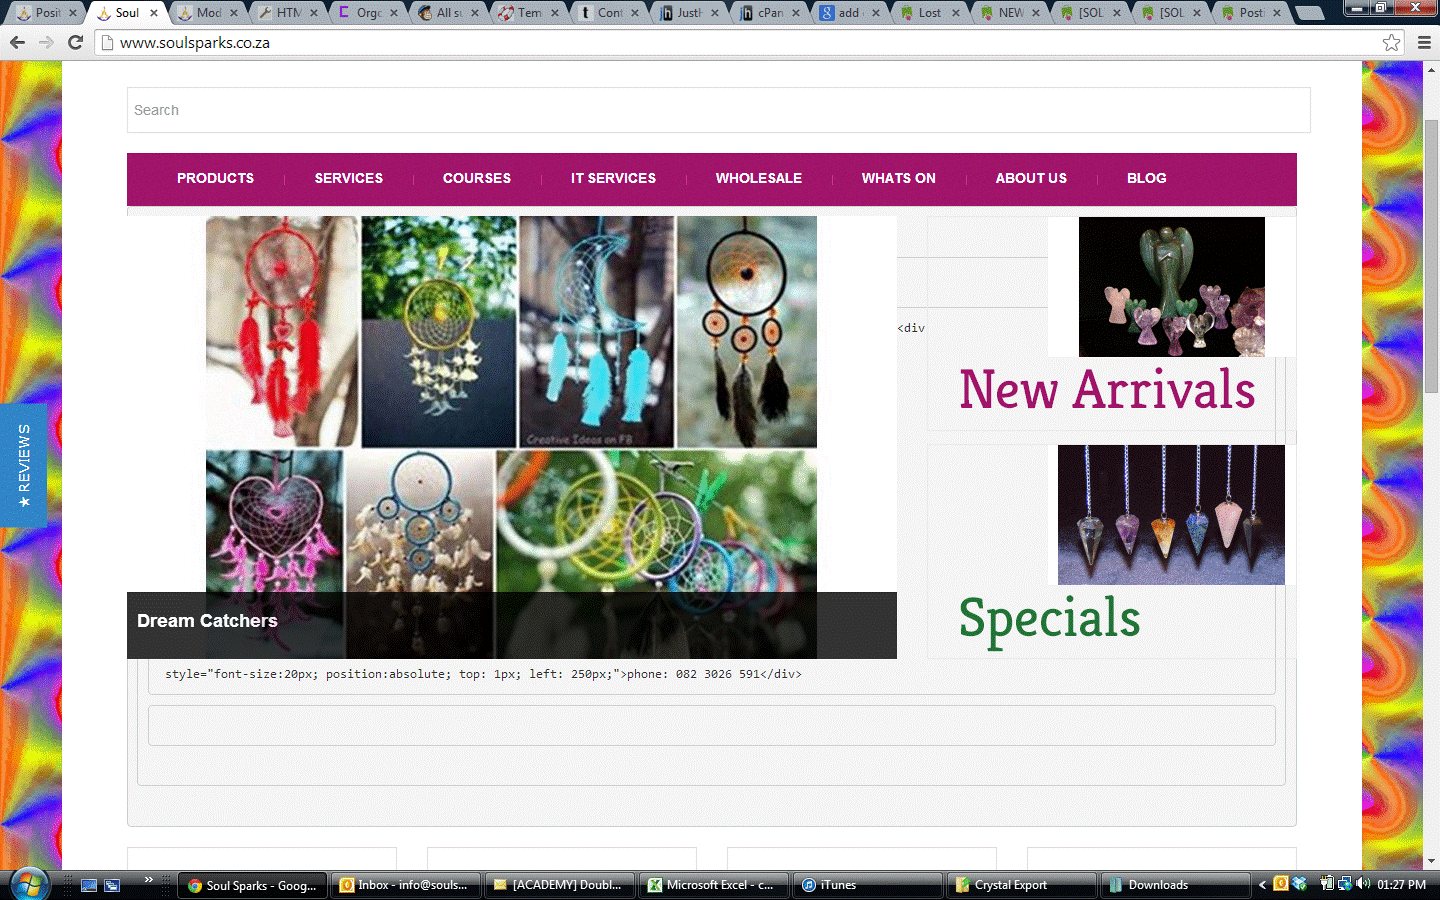This screenshot has height=900, width=1440.
Task: Switch to the 'Cont' Tumblr tab
Action: (x=608, y=13)
